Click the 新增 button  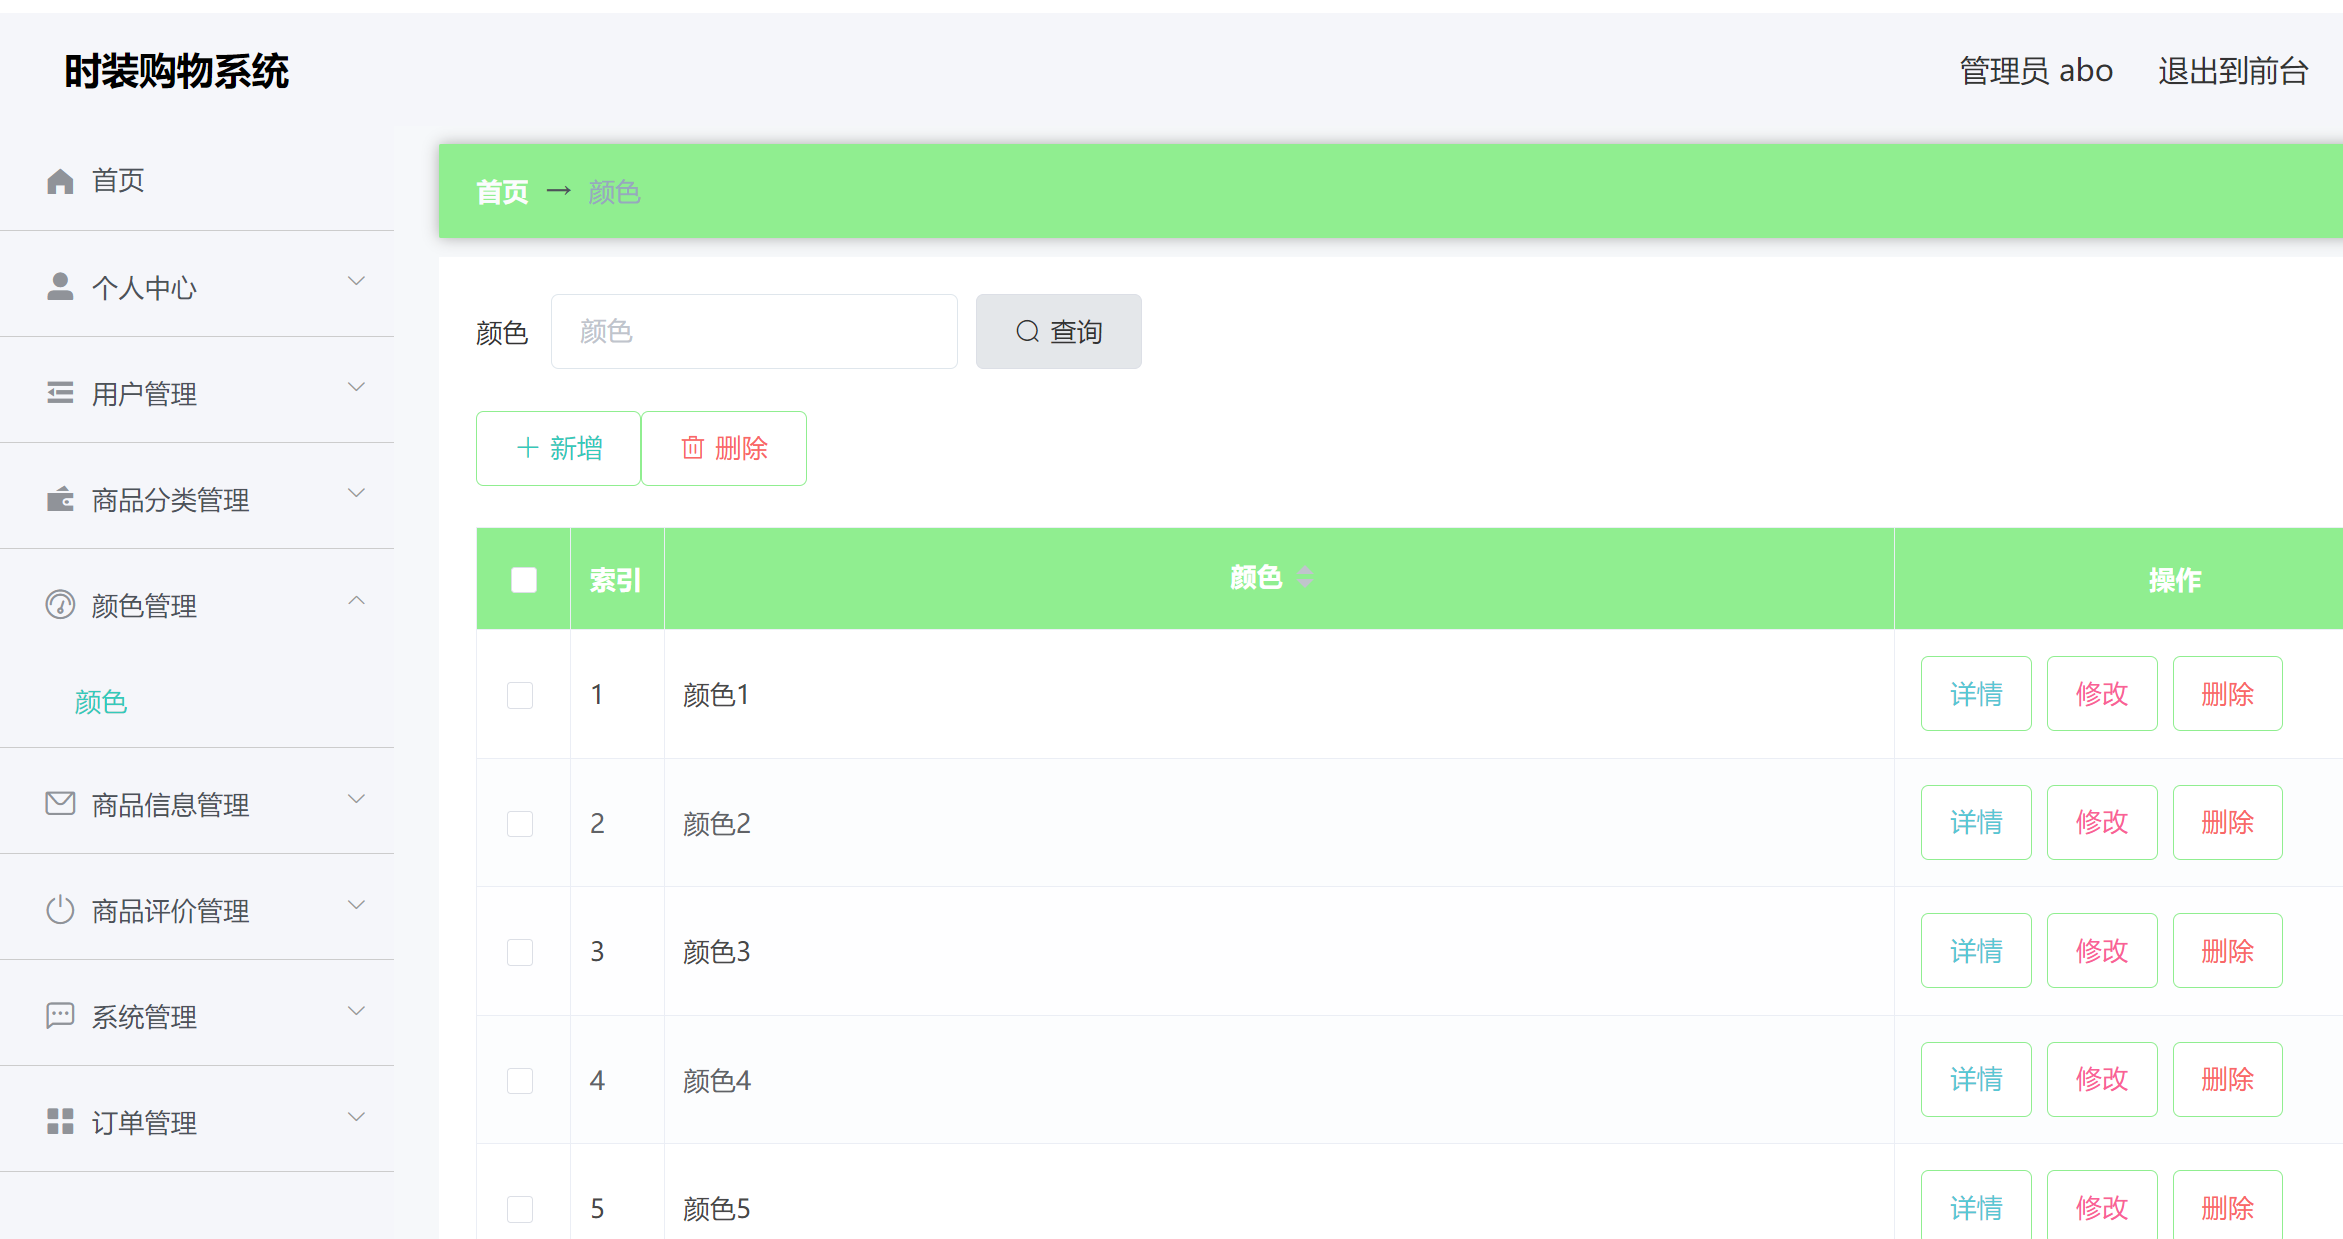[x=558, y=448]
